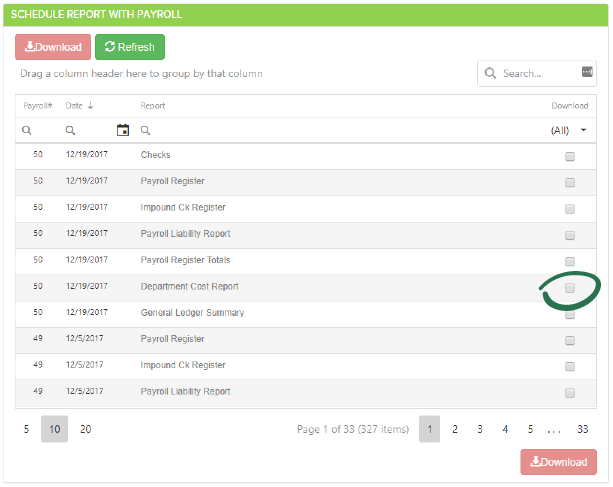Go to page 4
Screen dimensions: 613x487
coord(505,429)
